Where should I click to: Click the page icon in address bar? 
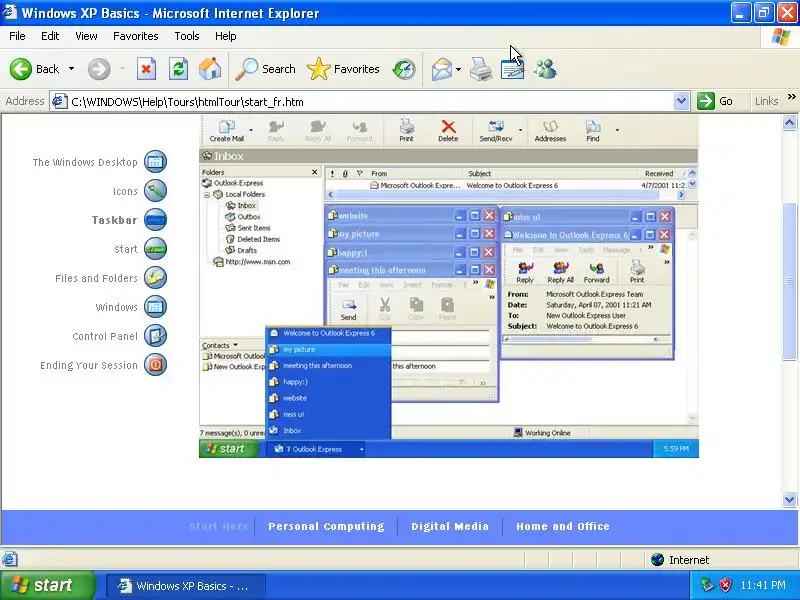(x=60, y=101)
